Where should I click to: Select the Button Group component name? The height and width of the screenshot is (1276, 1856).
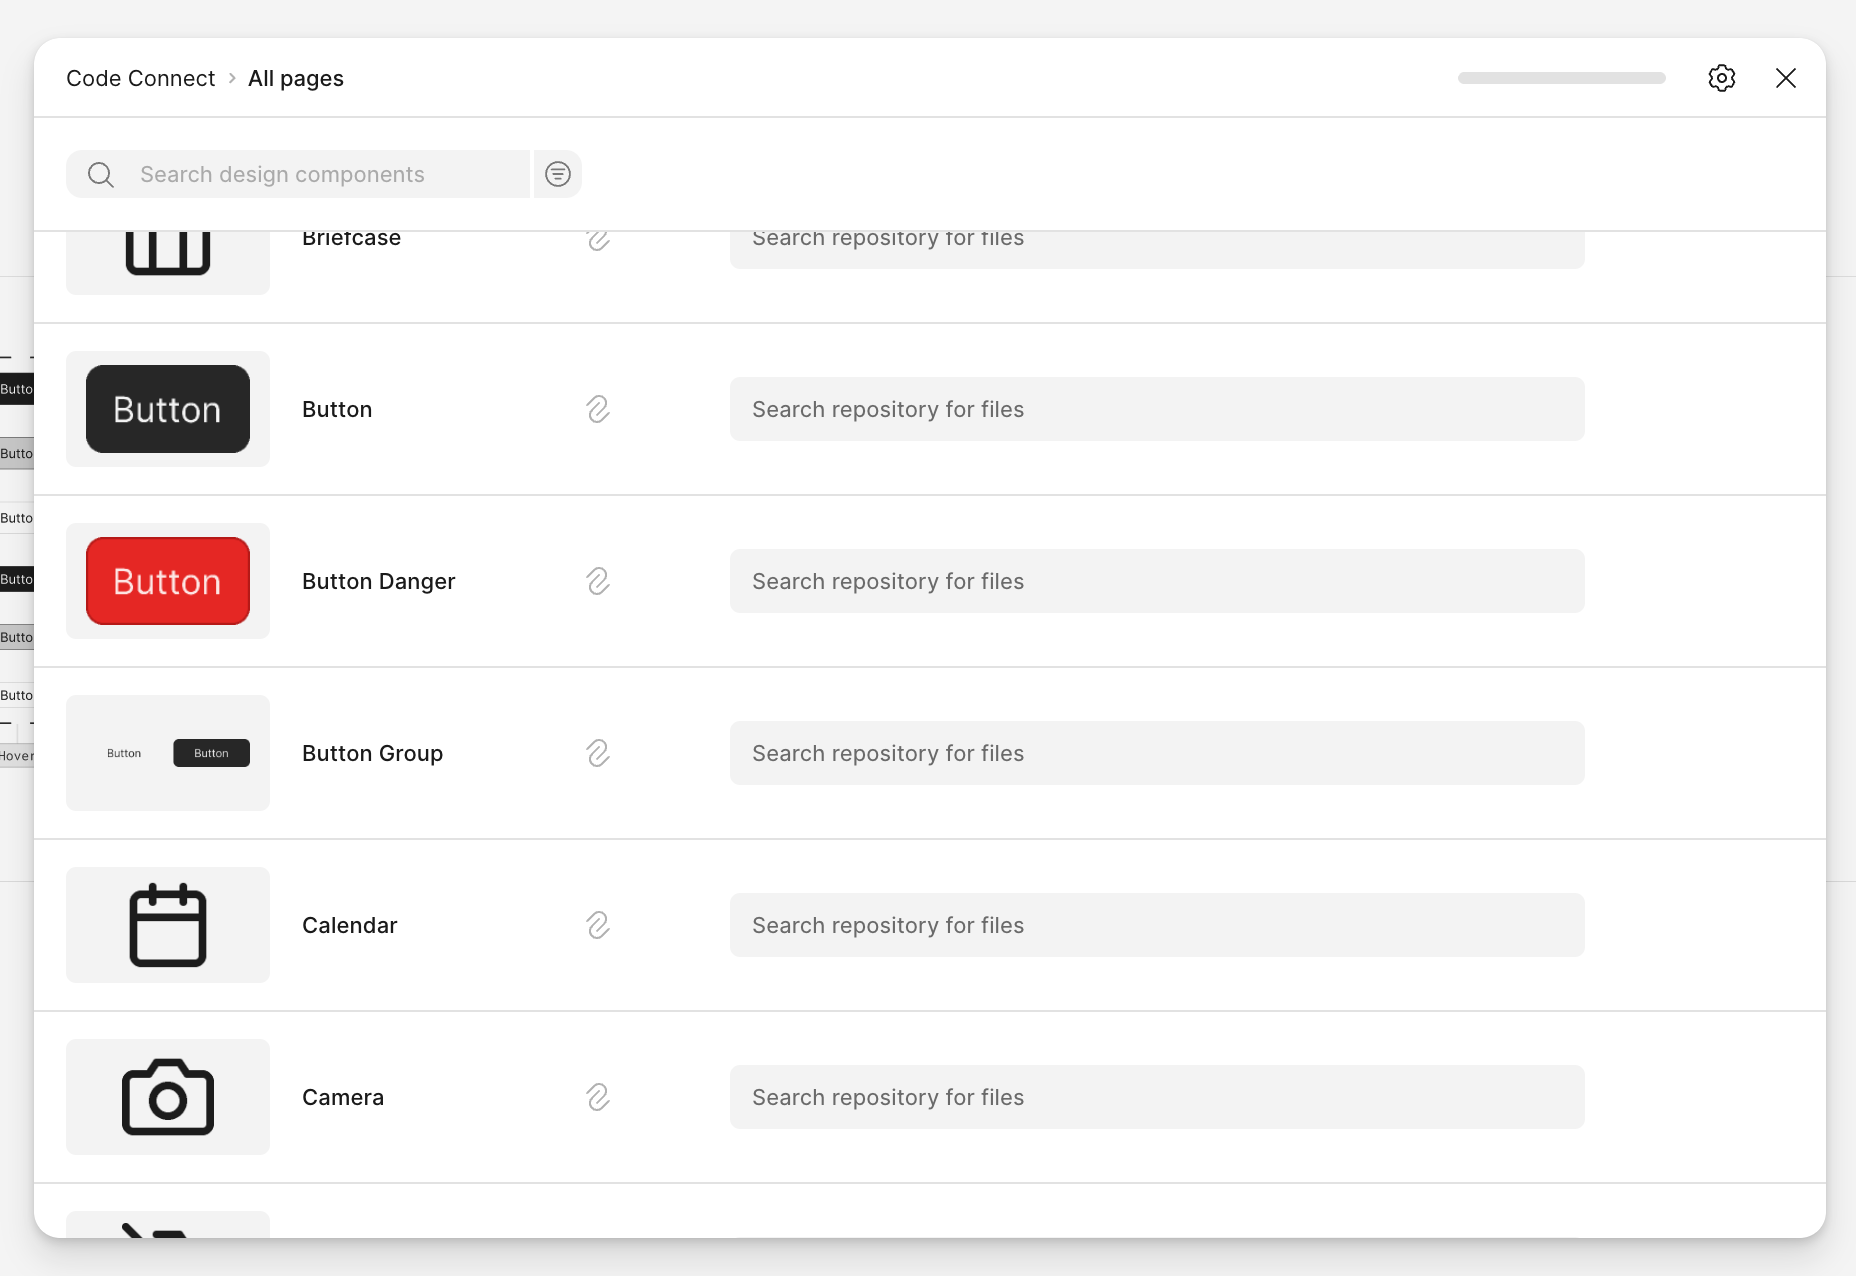click(371, 753)
